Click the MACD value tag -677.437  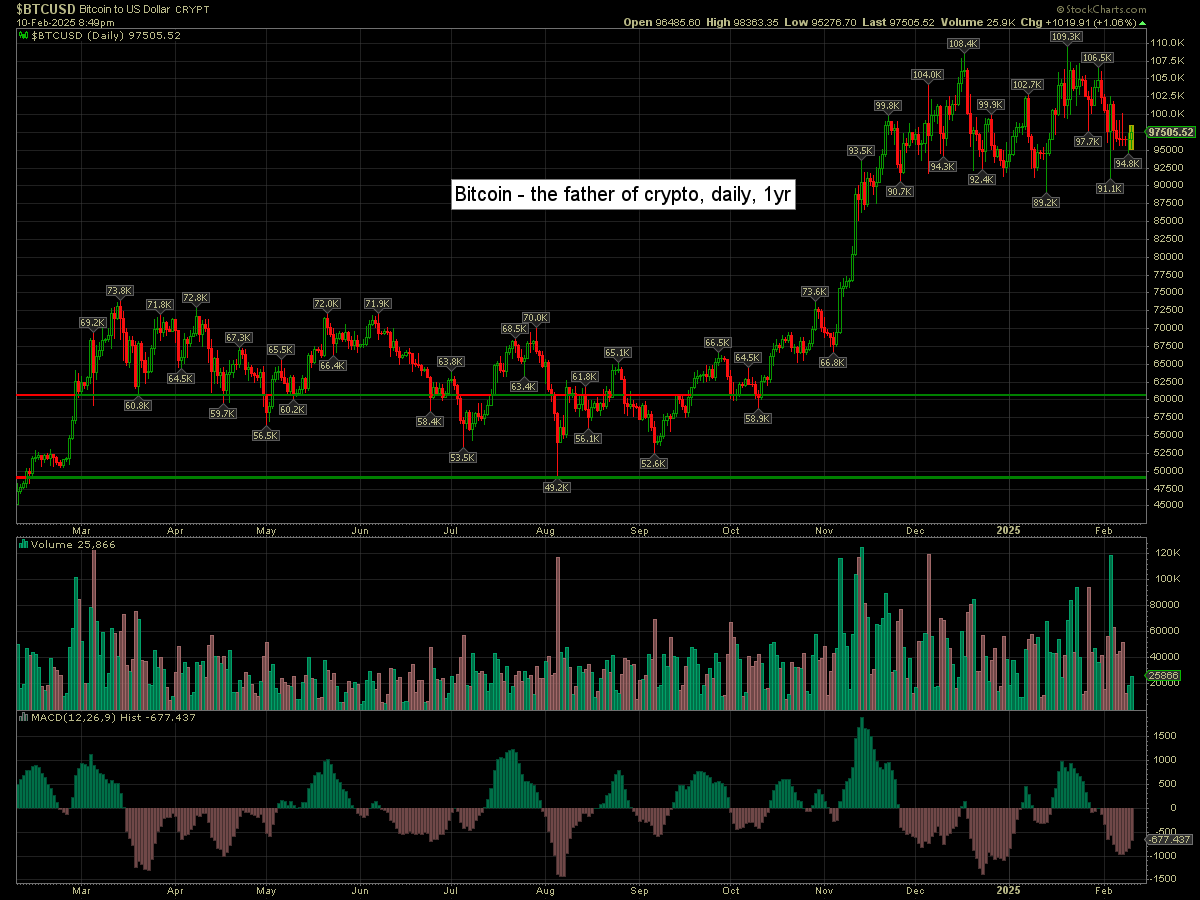click(1168, 840)
